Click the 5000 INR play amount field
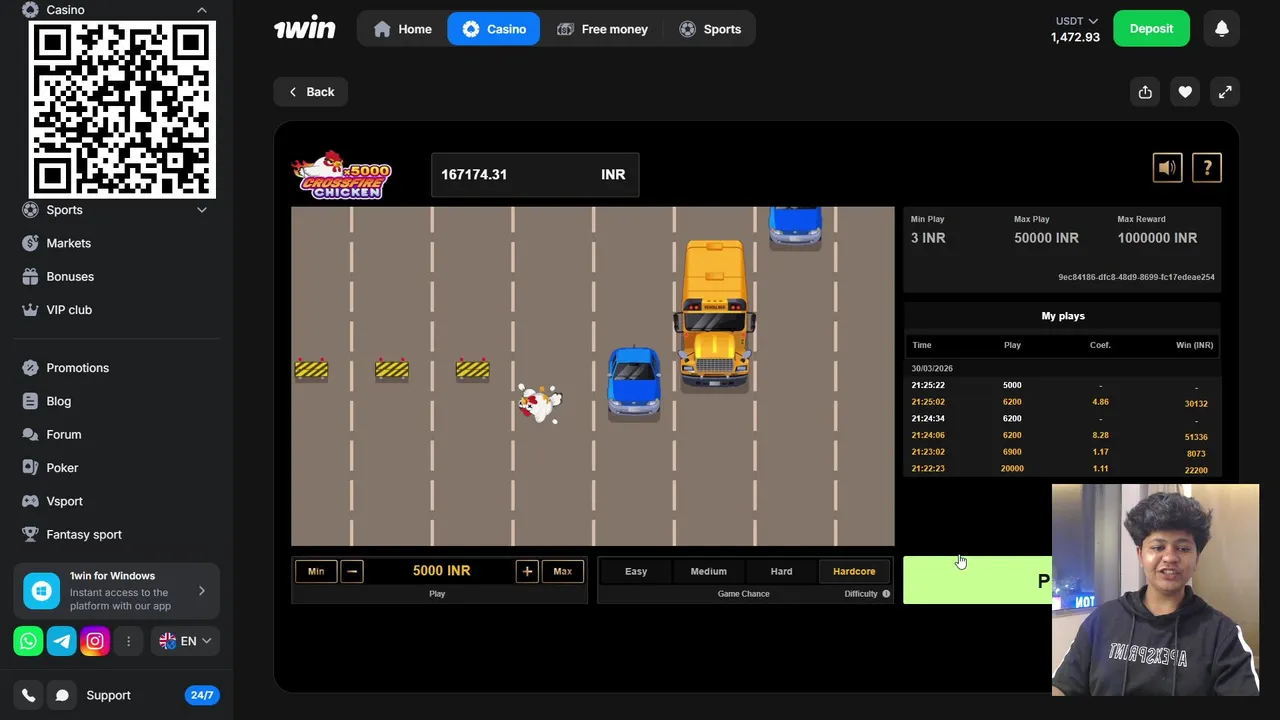 pos(441,571)
